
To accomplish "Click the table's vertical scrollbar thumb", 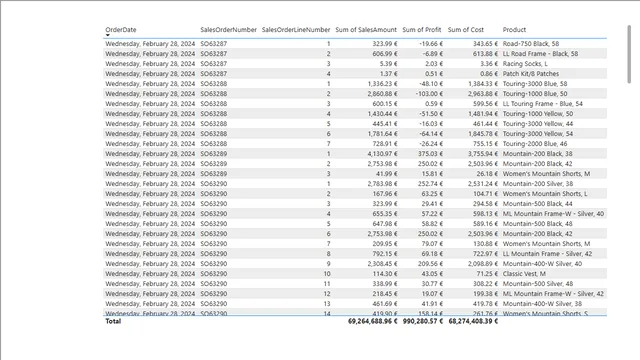I will click(629, 54).
